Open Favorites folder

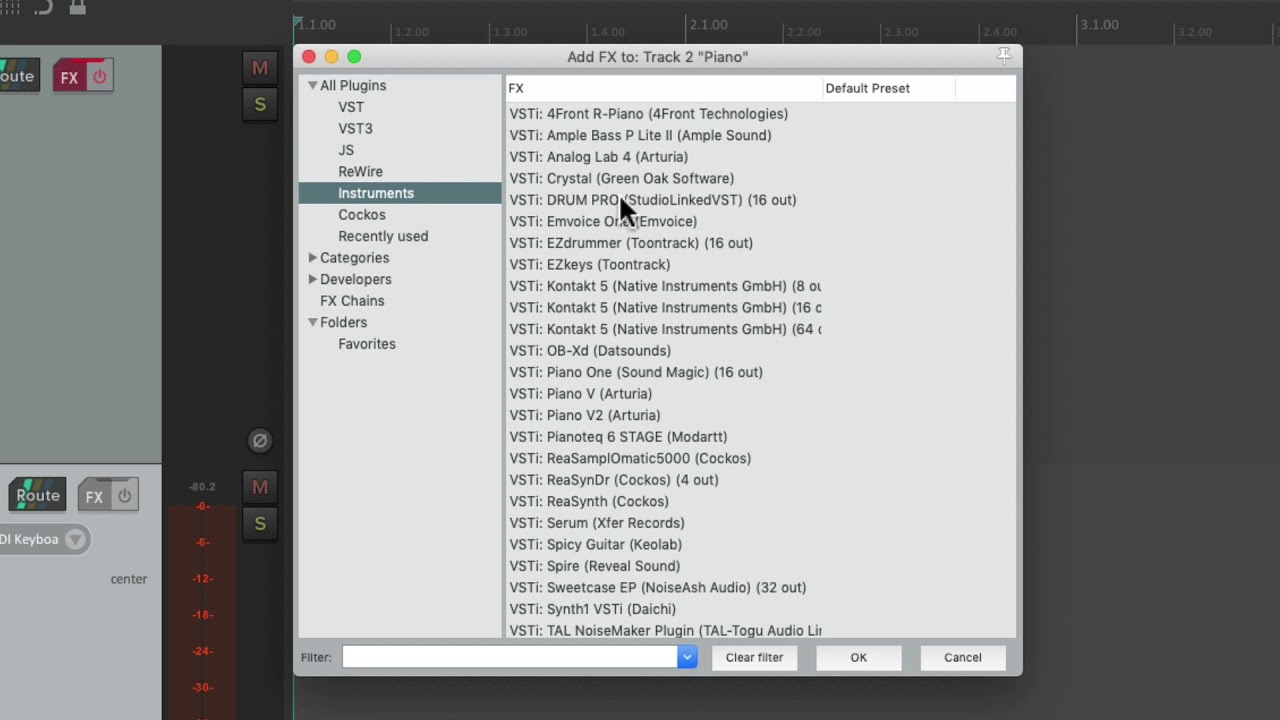pyautogui.click(x=367, y=344)
